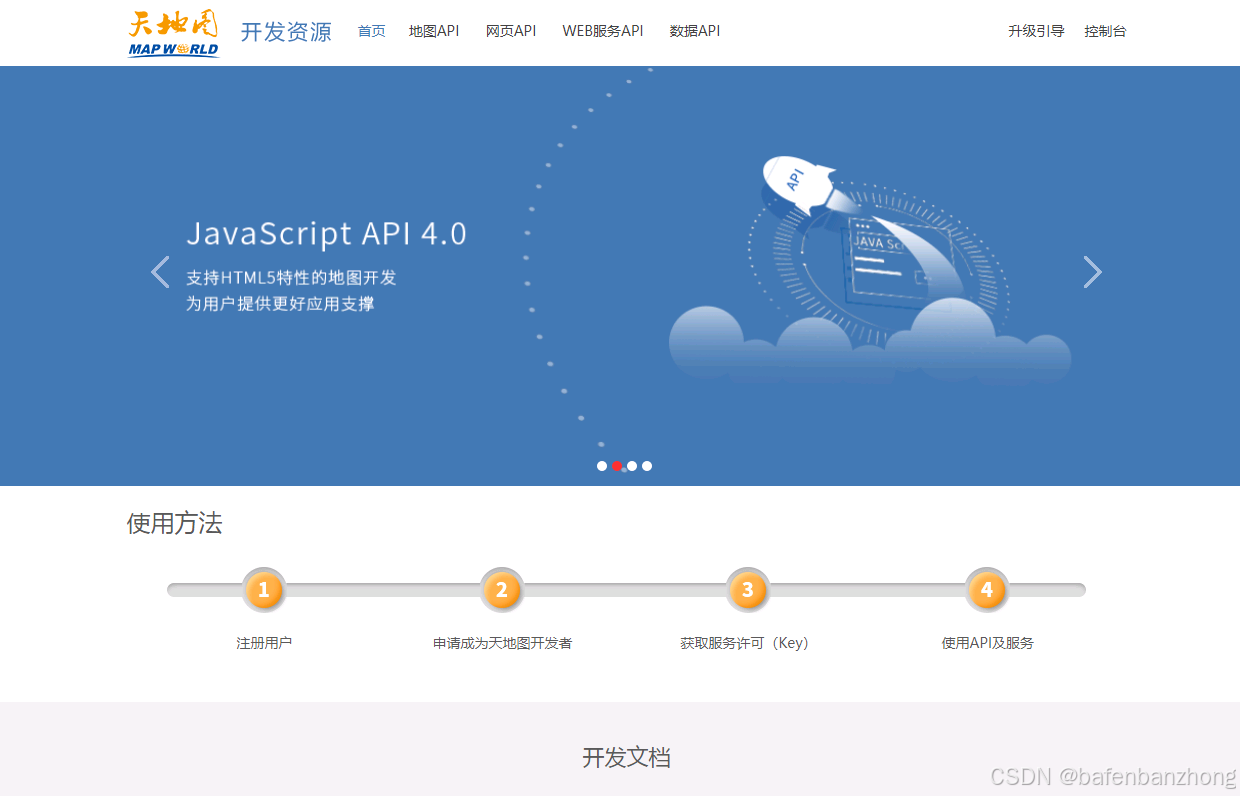Open the 网页API menu
Image resolution: width=1240 pixels, height=796 pixels.
[511, 31]
